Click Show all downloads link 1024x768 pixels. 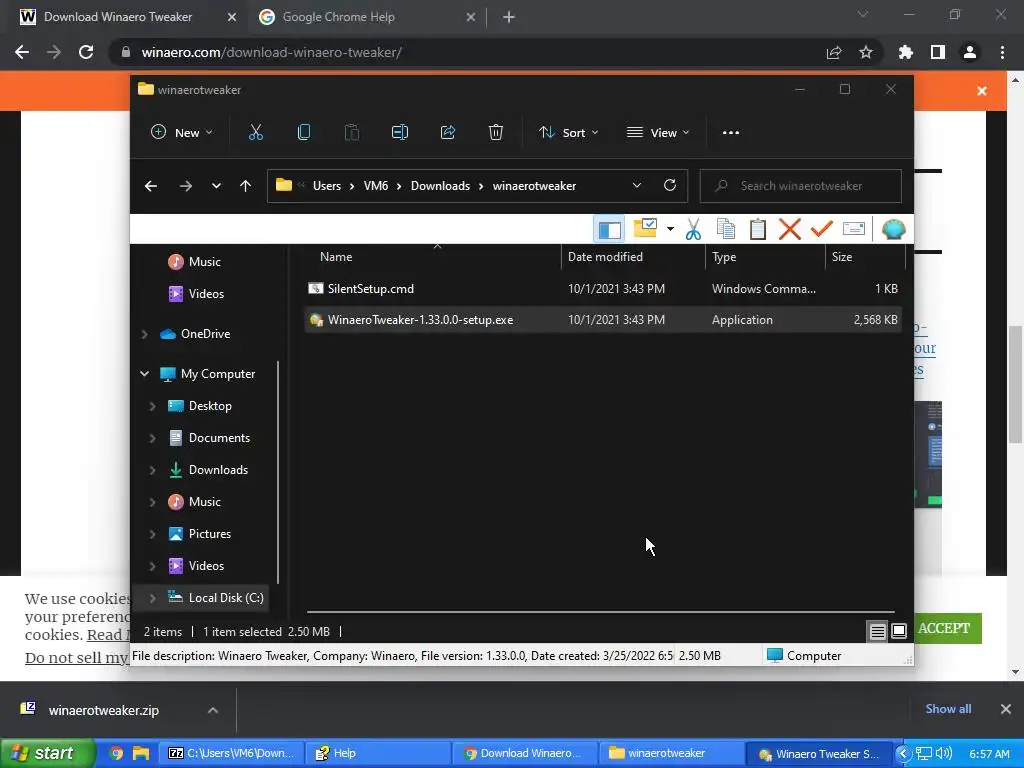pyautogui.click(x=948, y=709)
